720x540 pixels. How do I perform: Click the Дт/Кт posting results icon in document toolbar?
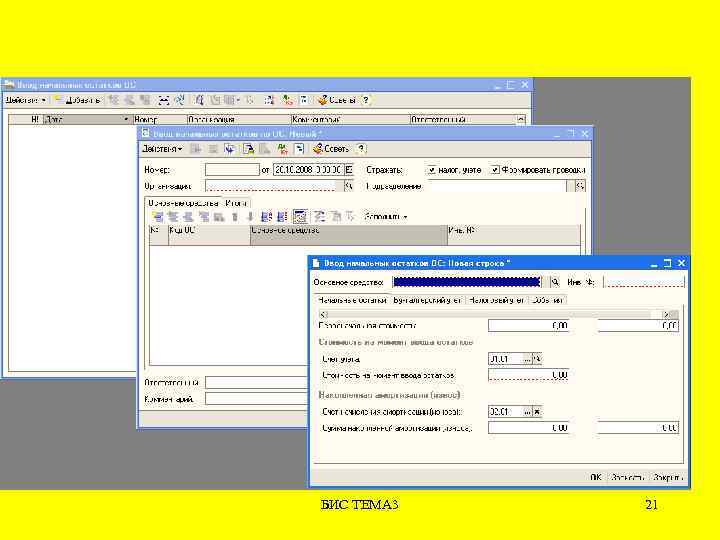(x=281, y=149)
